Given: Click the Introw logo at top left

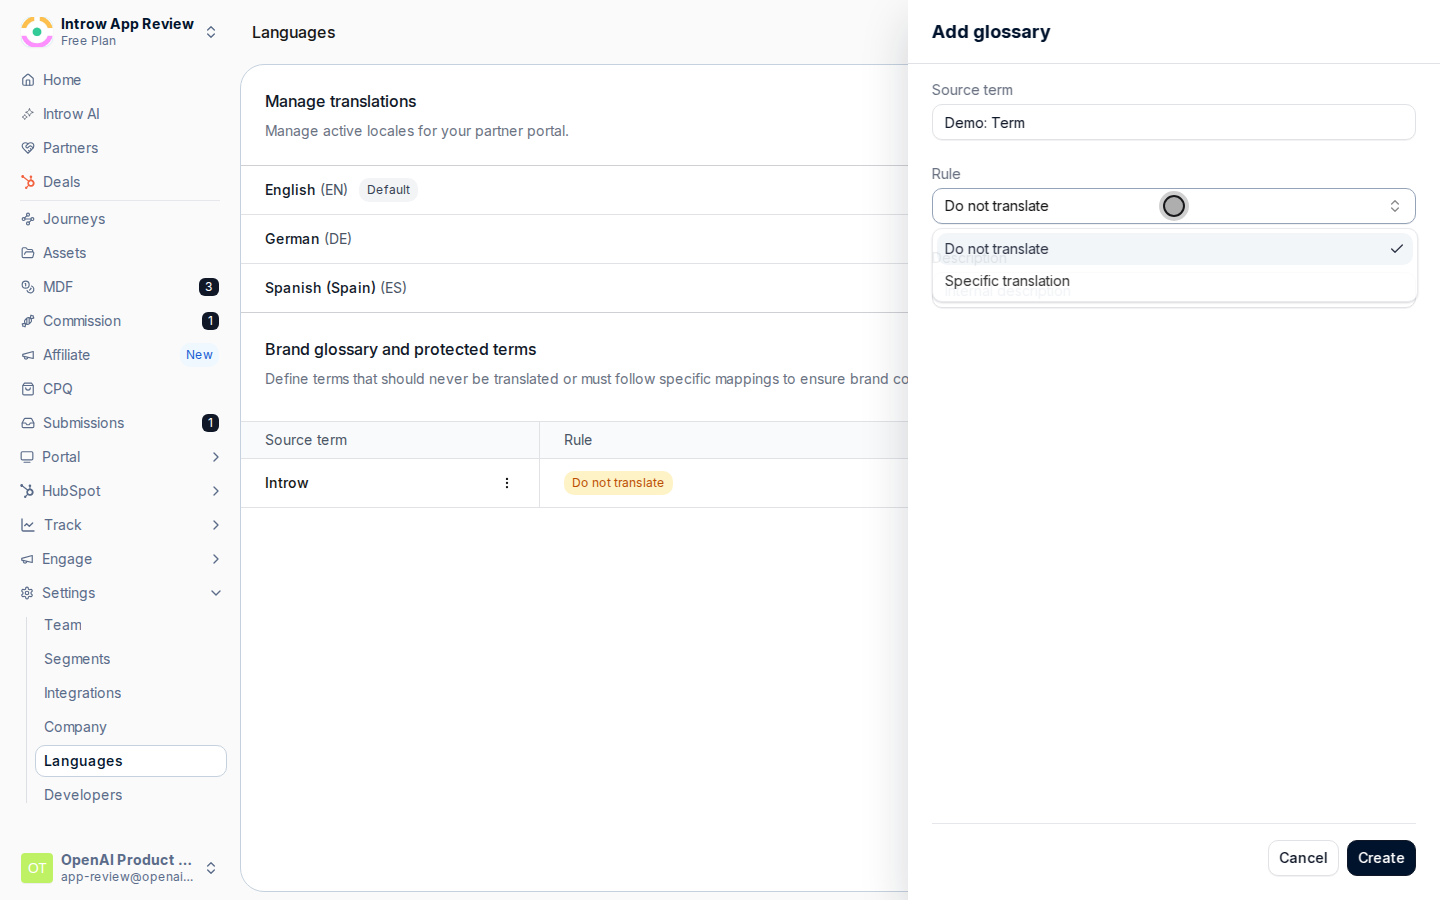Looking at the screenshot, I should (37, 32).
